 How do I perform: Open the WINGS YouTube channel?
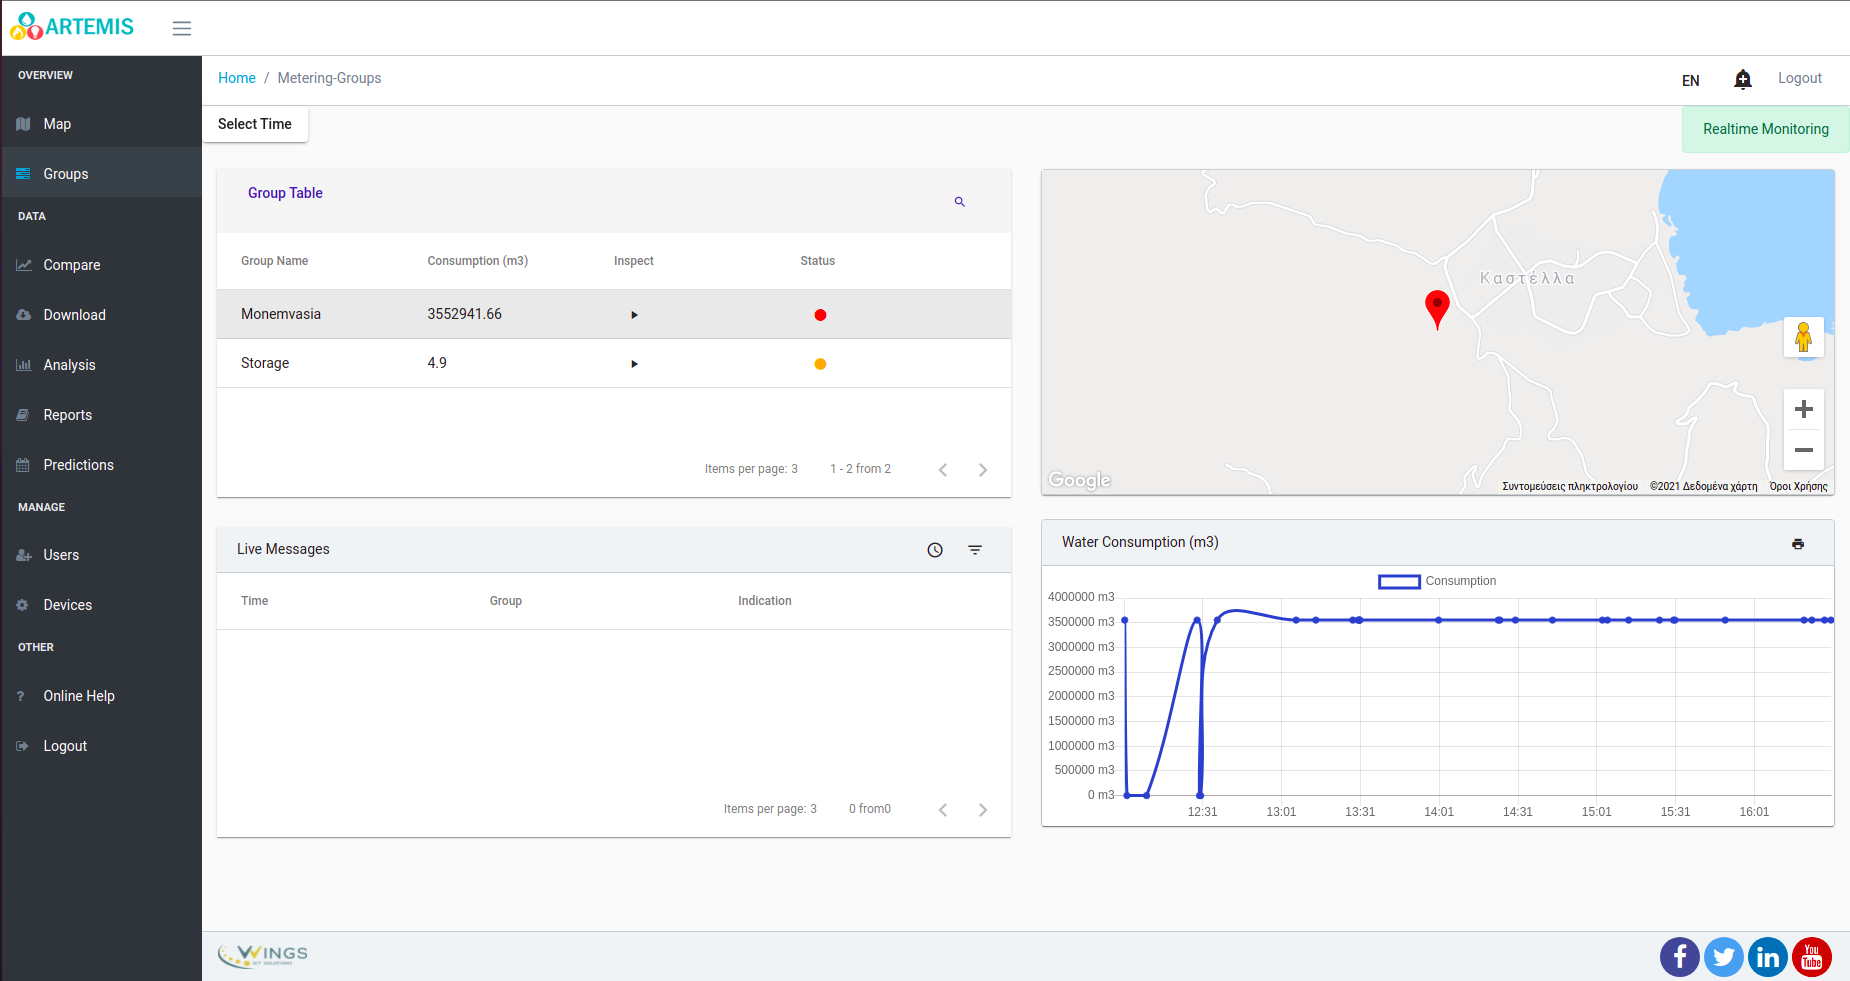[x=1811, y=957]
